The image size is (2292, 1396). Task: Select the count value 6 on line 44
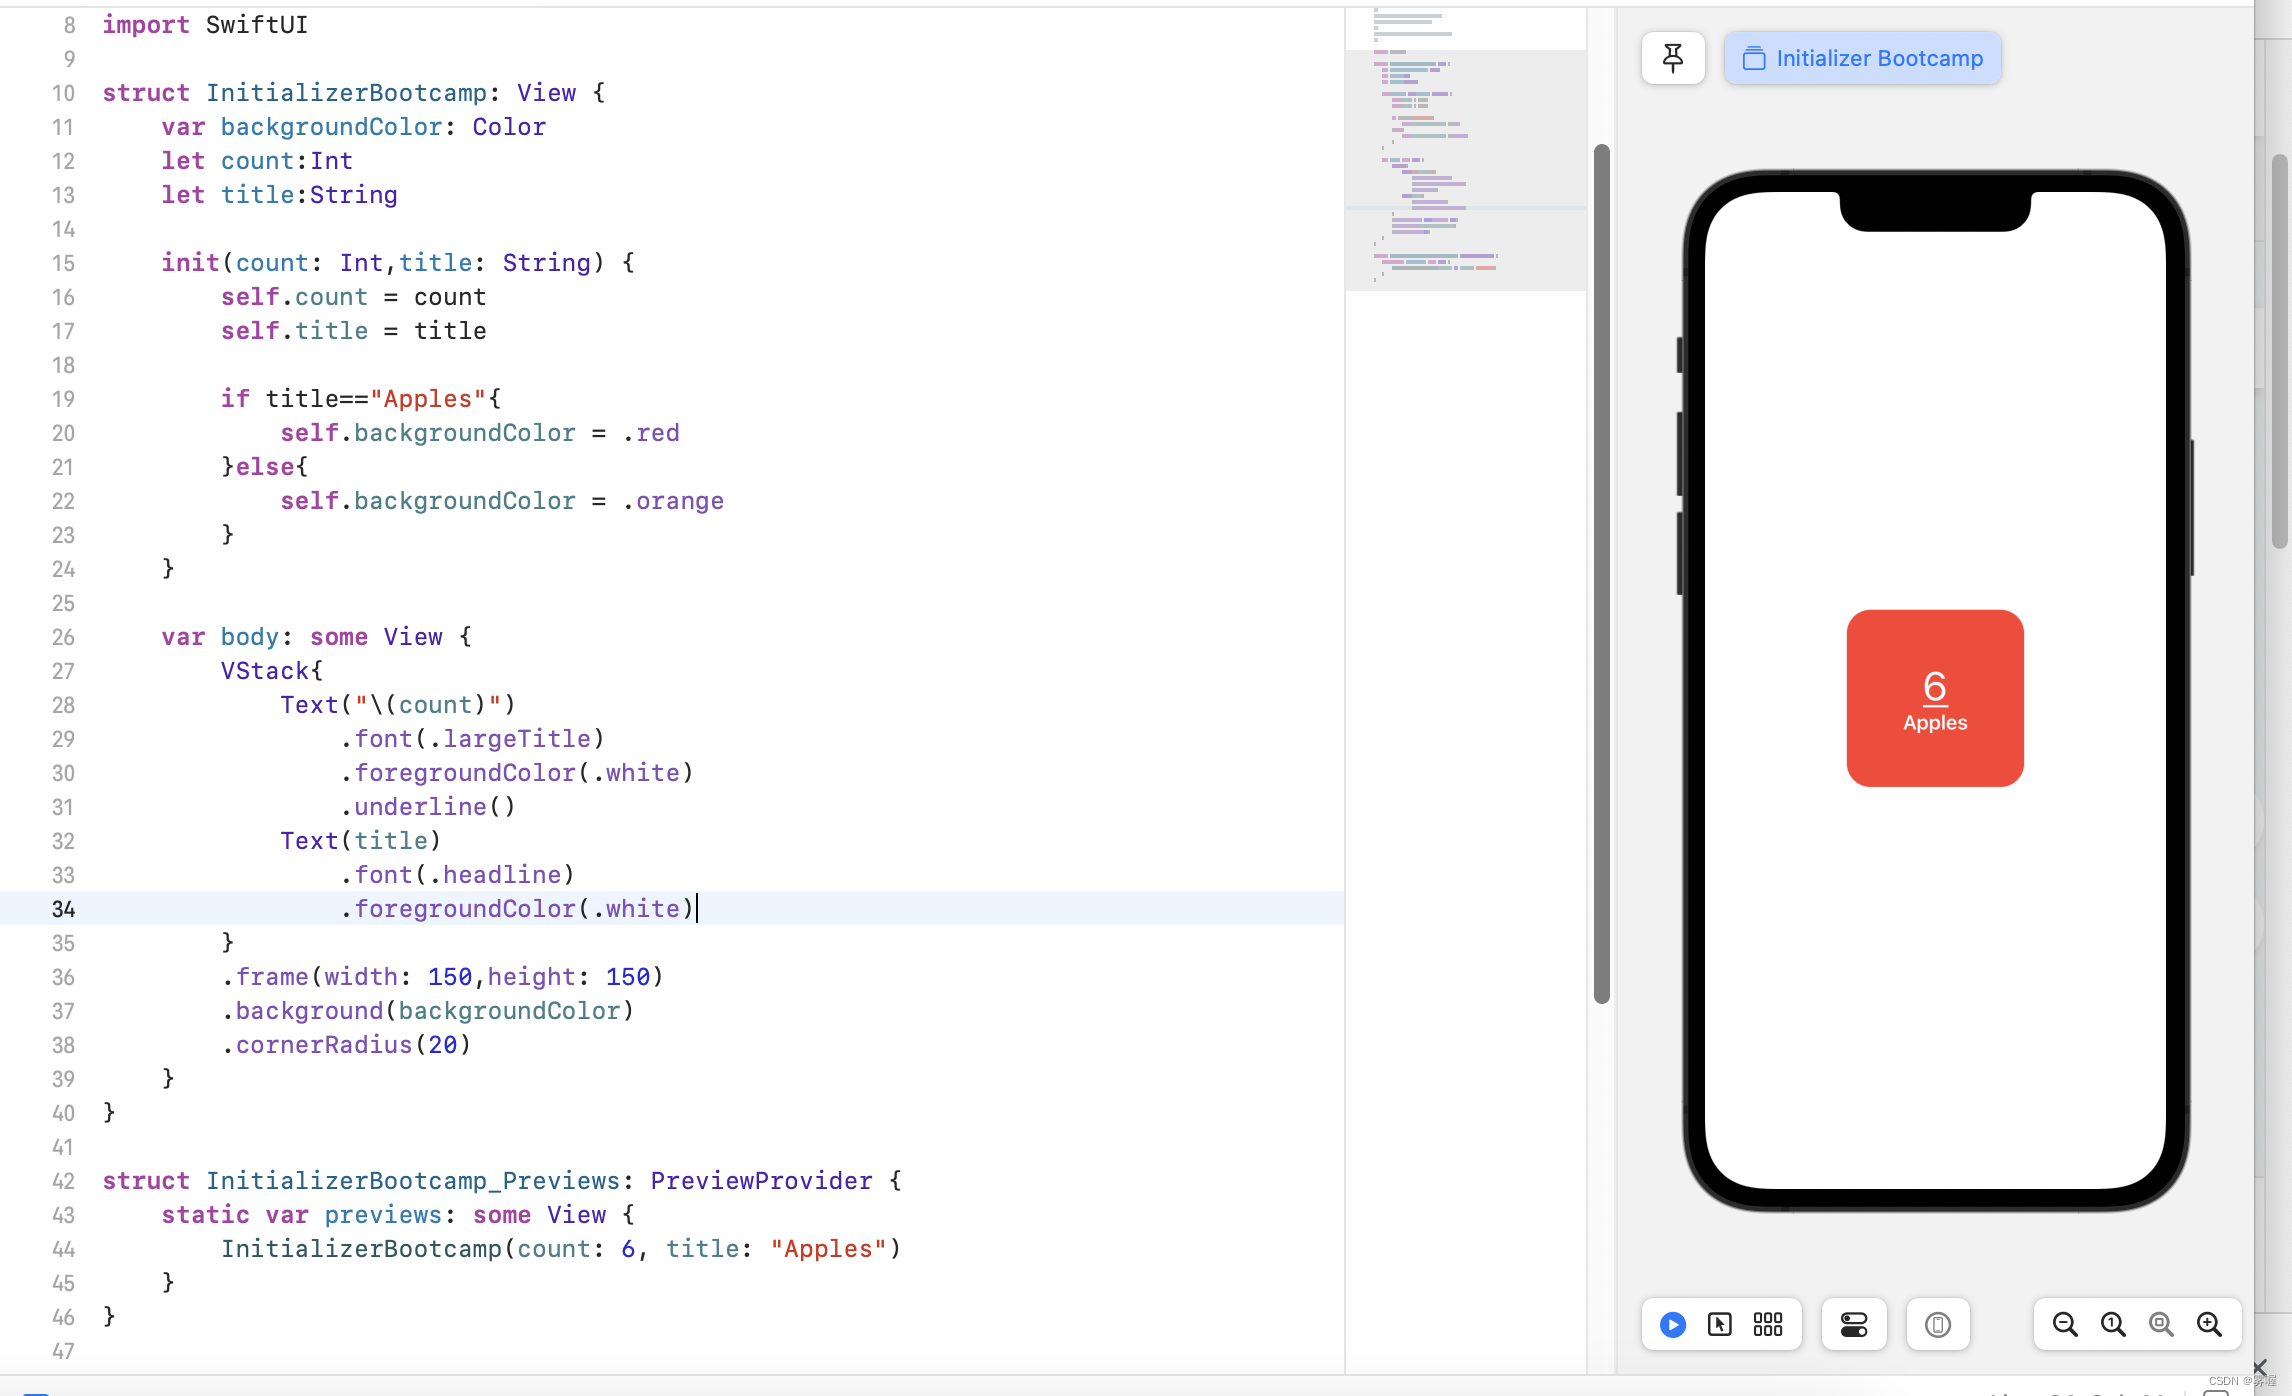(628, 1249)
